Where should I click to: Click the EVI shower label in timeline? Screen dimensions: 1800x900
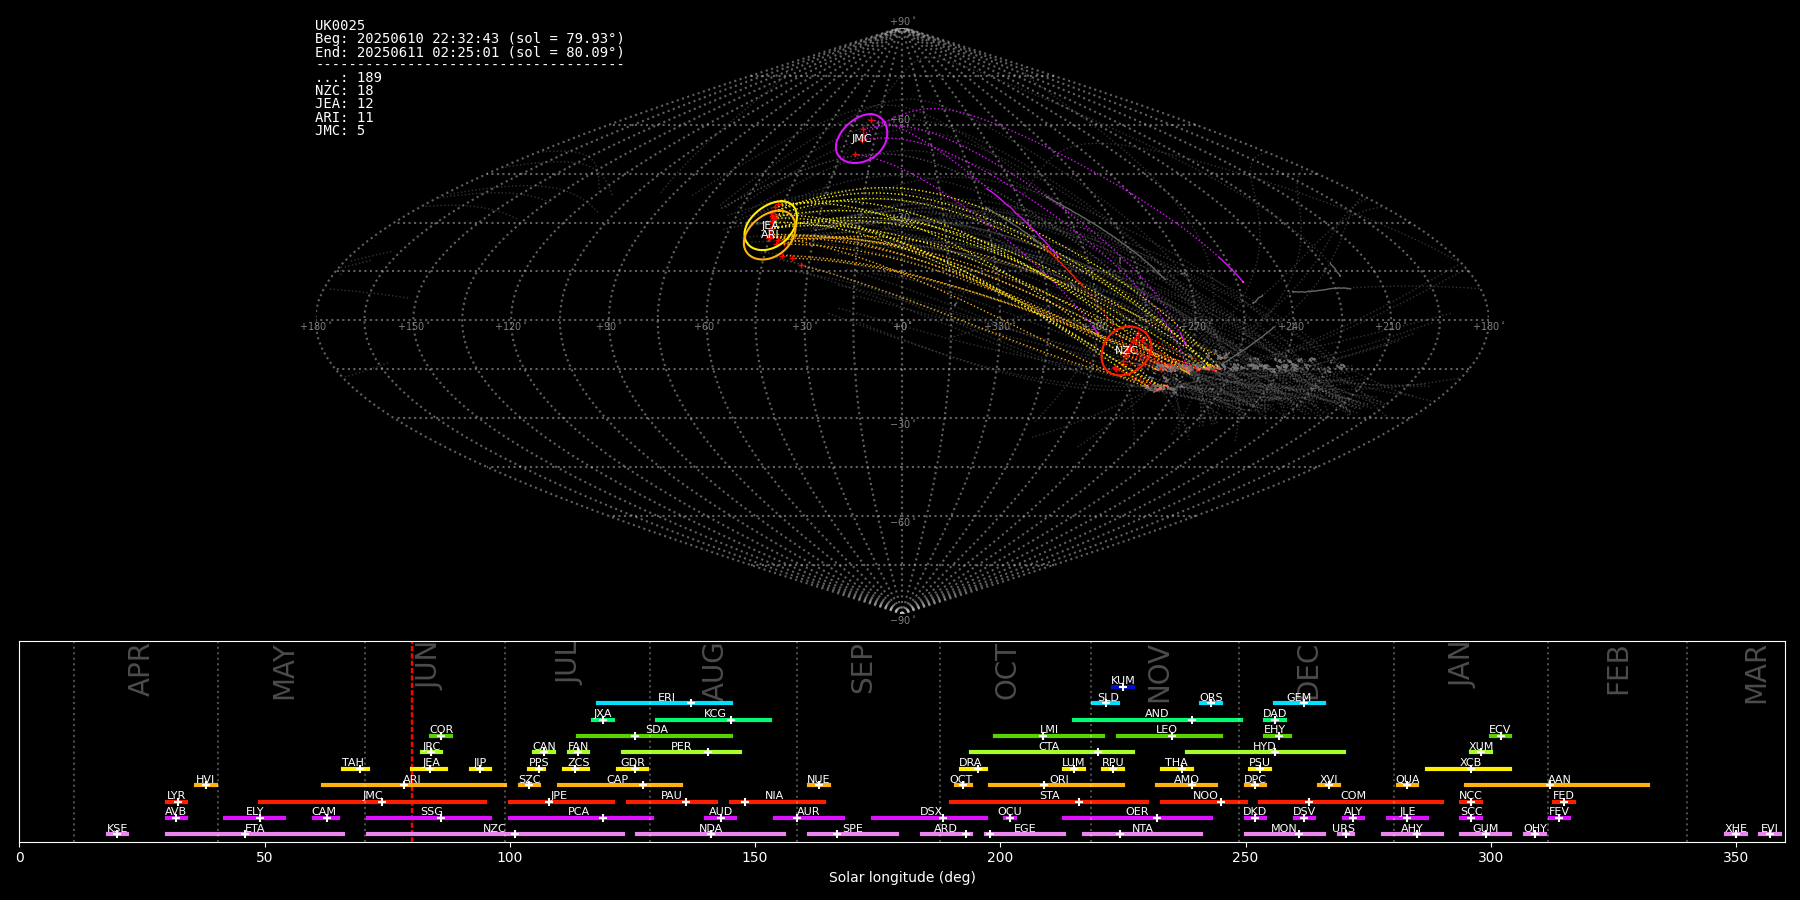click(1769, 829)
